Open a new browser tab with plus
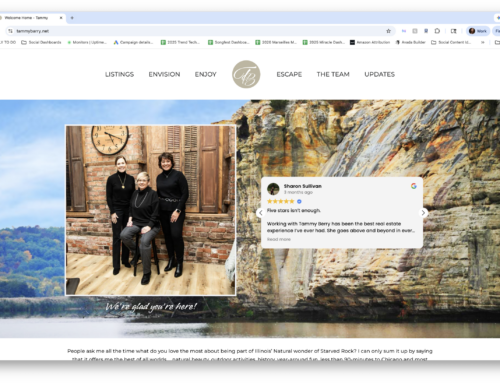Viewport: 500px width, 383px height. pos(72,18)
